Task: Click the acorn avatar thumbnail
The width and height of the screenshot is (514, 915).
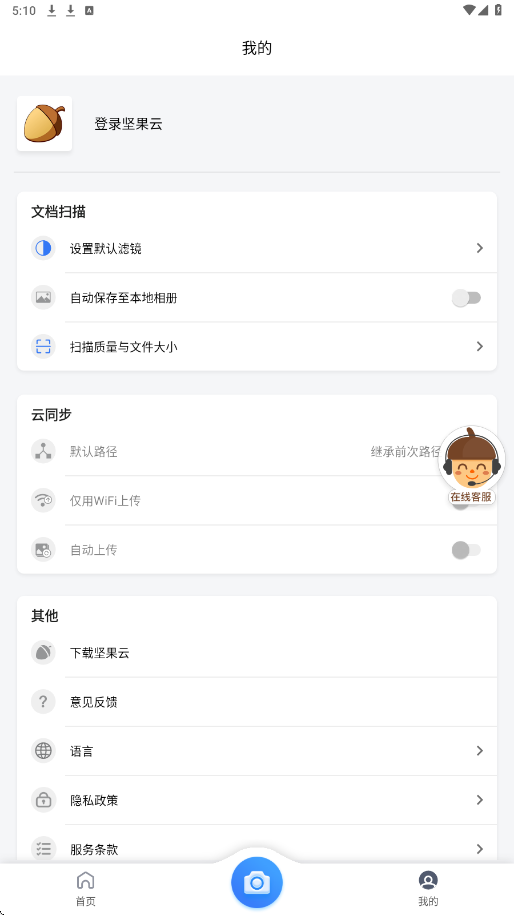Action: tap(44, 124)
